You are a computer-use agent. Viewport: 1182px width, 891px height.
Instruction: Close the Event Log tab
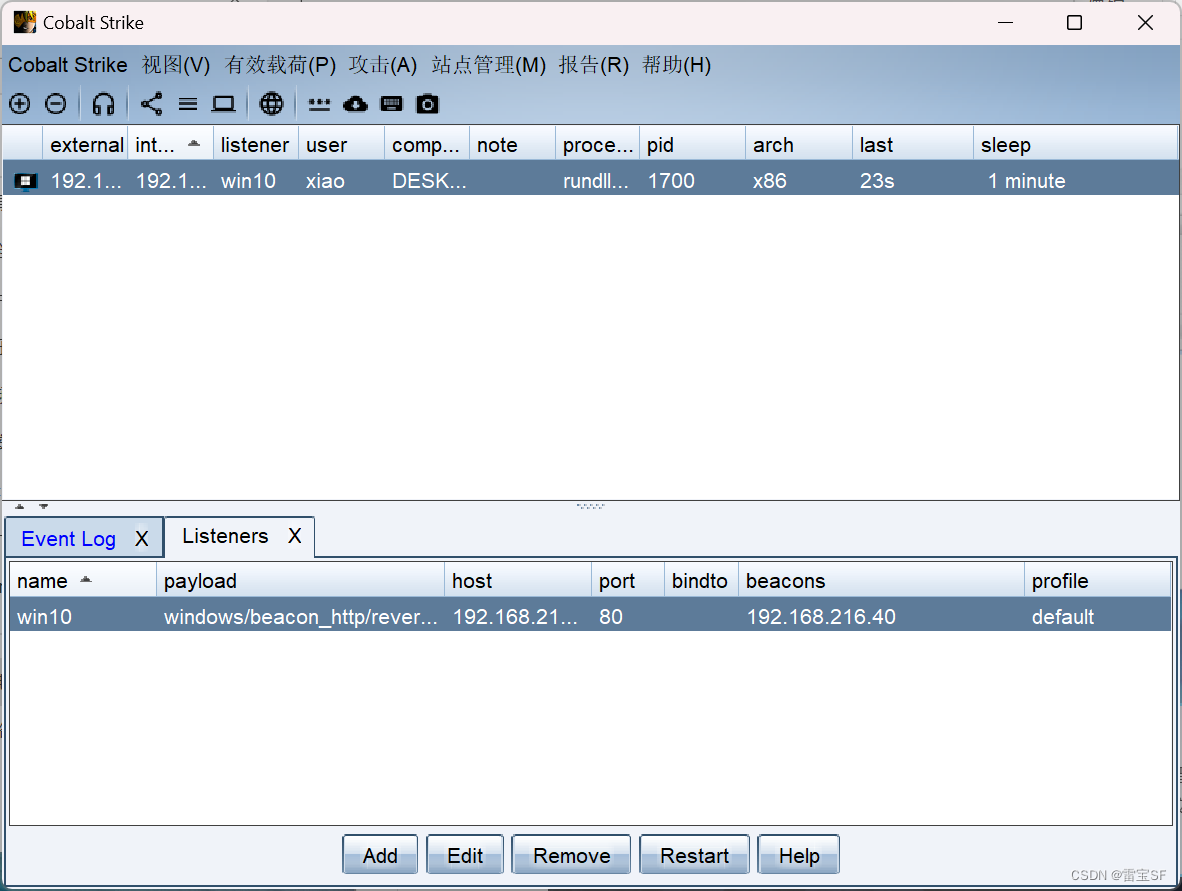point(142,539)
